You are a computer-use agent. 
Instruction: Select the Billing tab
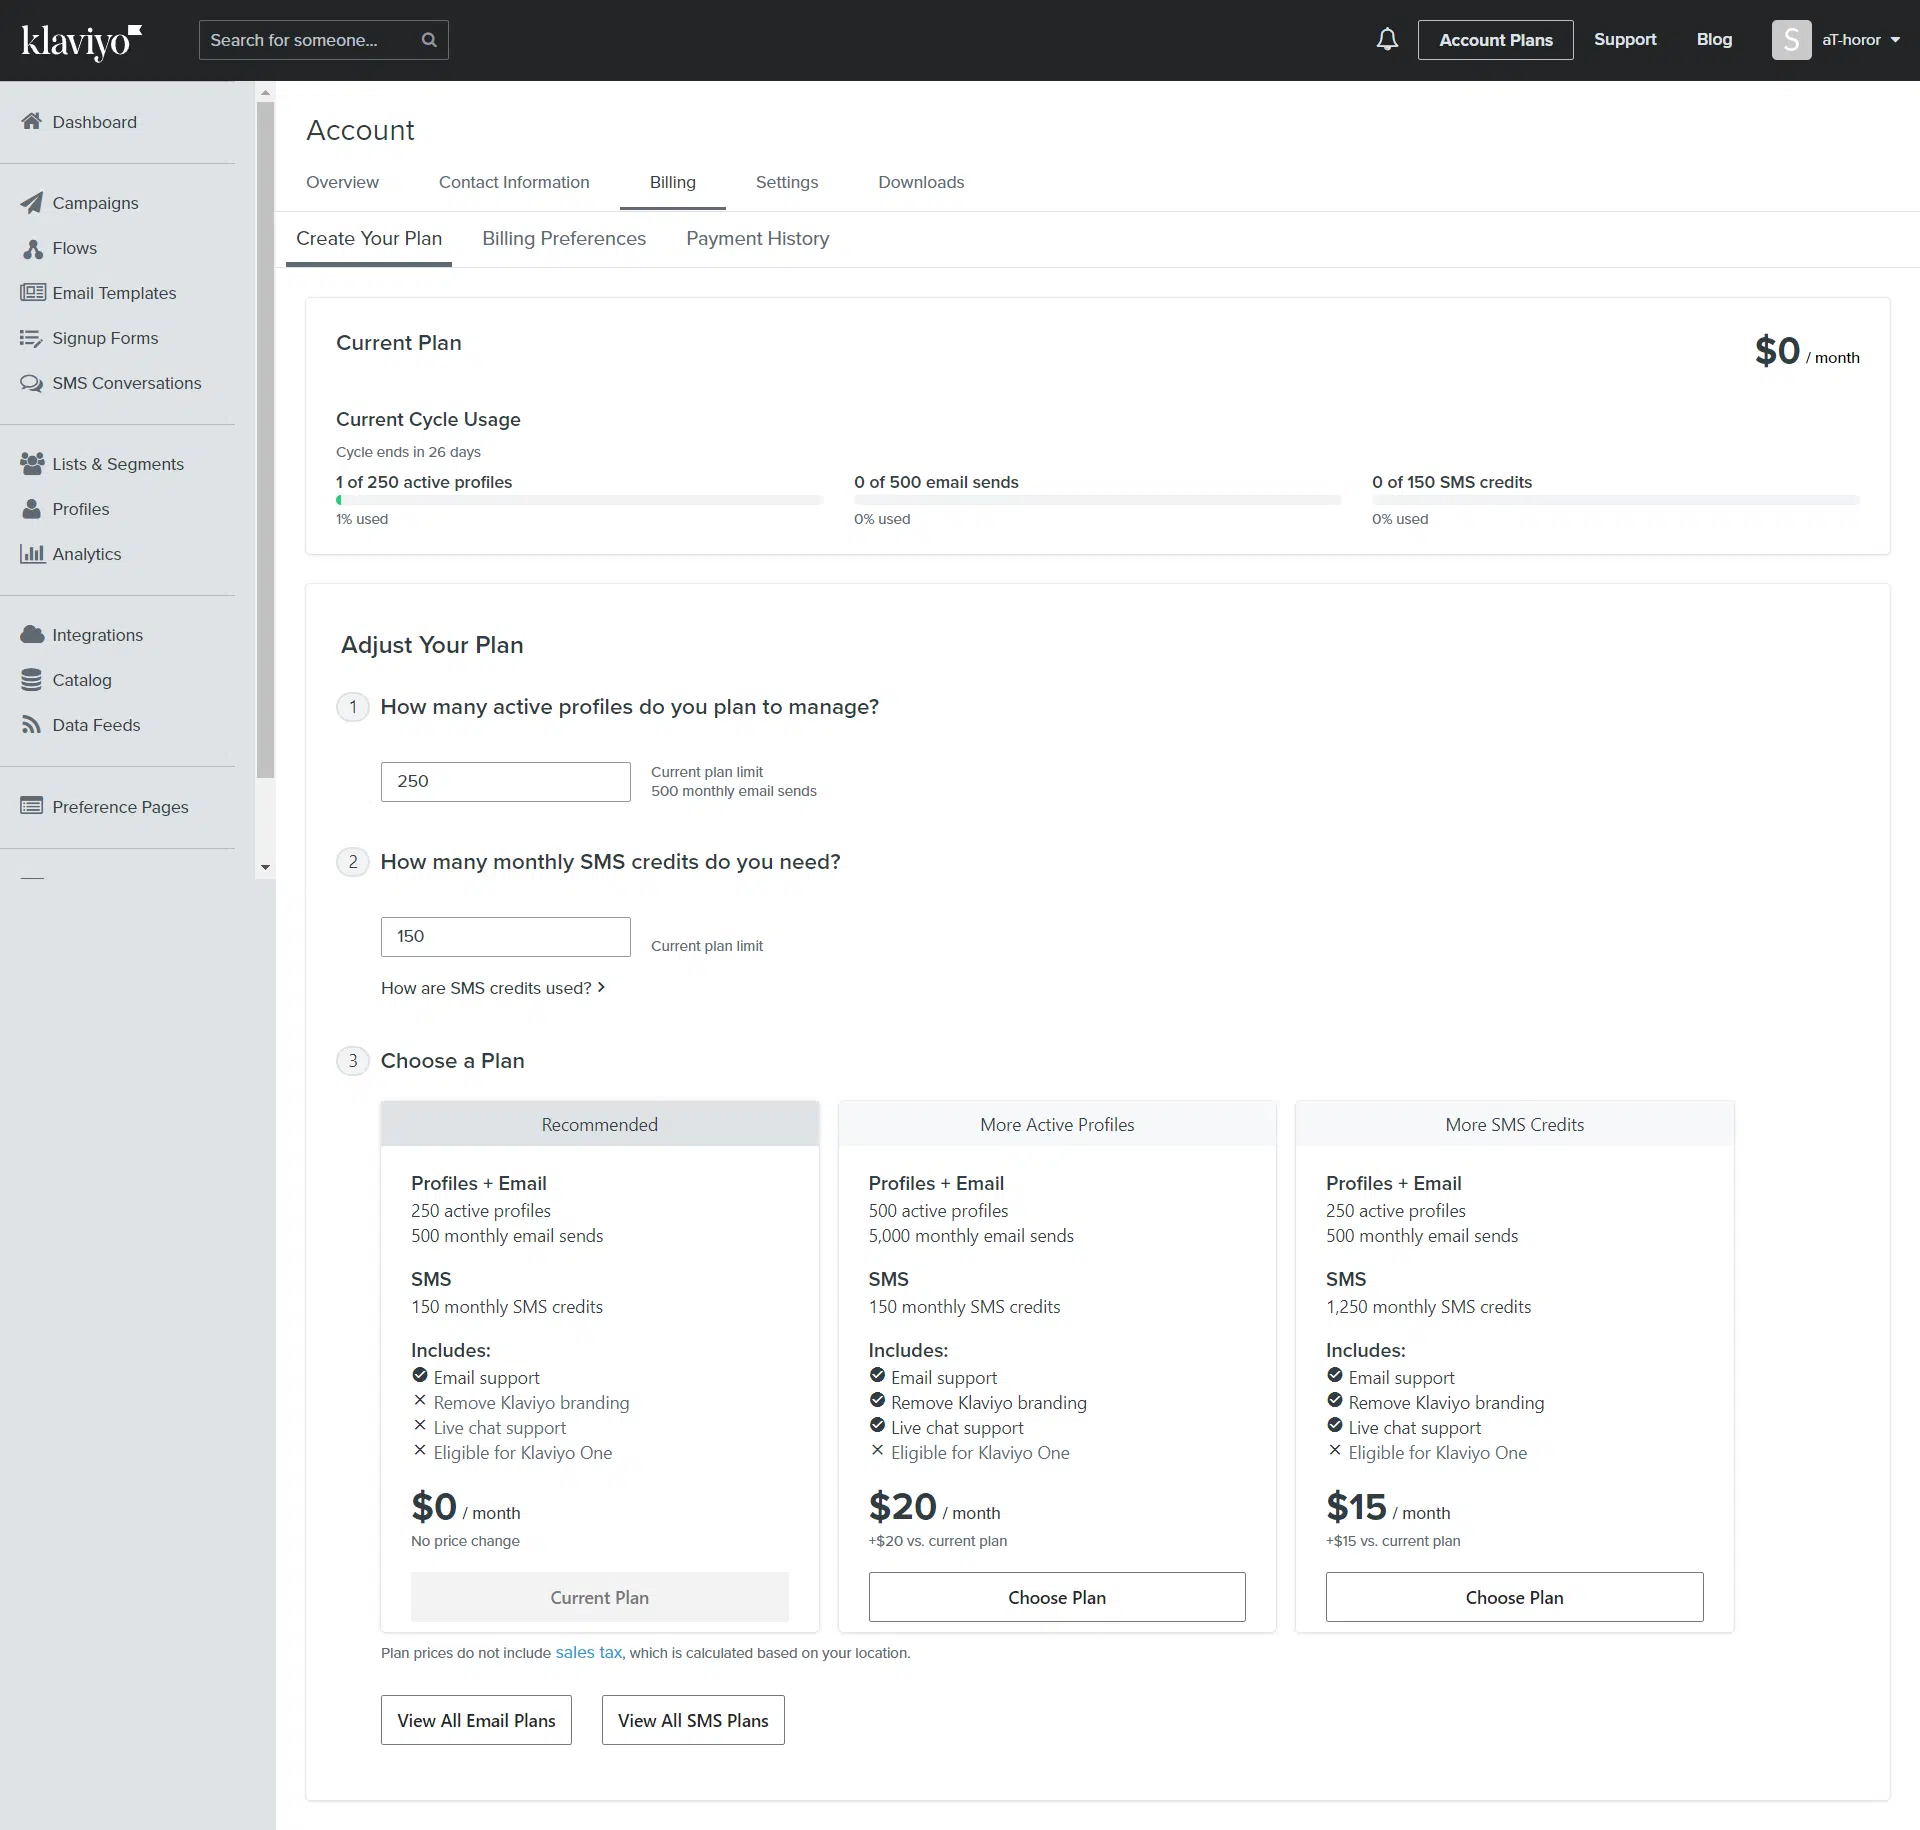[672, 182]
